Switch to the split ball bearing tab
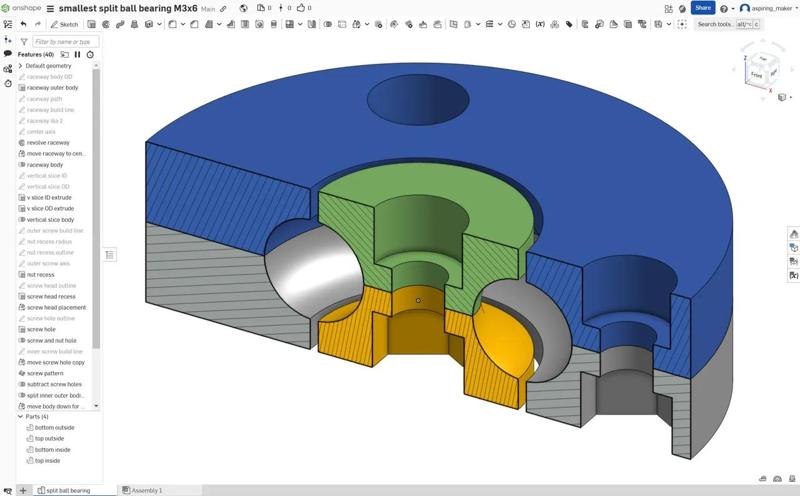Screen dimensions: 800x496 click(74, 490)
